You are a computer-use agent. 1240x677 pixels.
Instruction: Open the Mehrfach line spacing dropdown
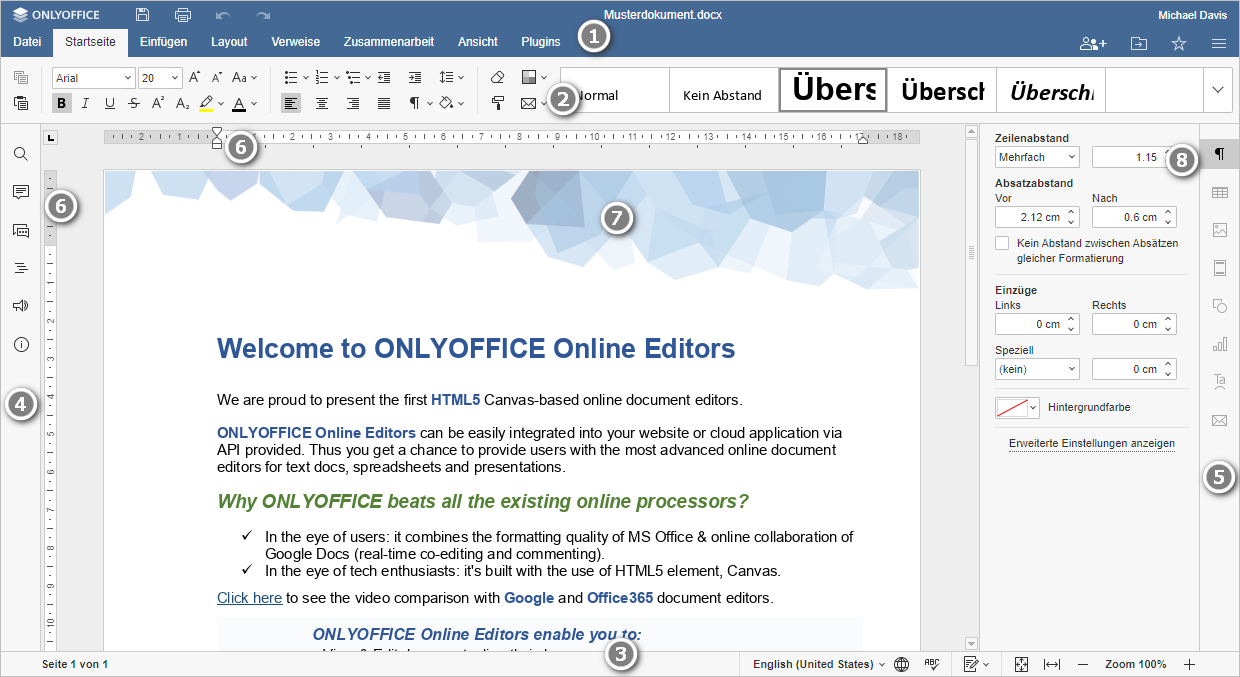1037,157
